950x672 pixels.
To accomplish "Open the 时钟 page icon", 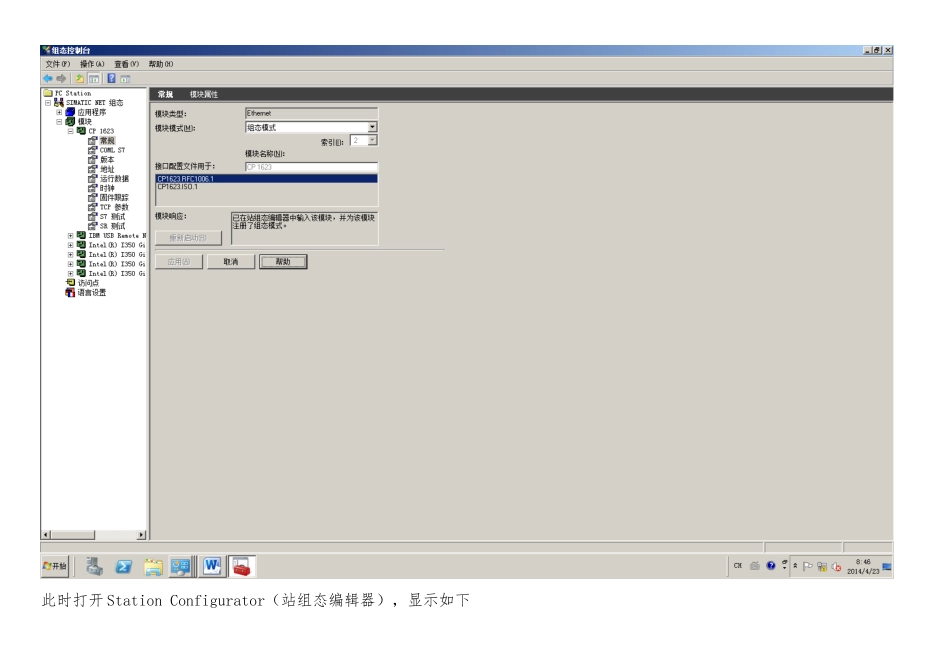I will tap(92, 188).
